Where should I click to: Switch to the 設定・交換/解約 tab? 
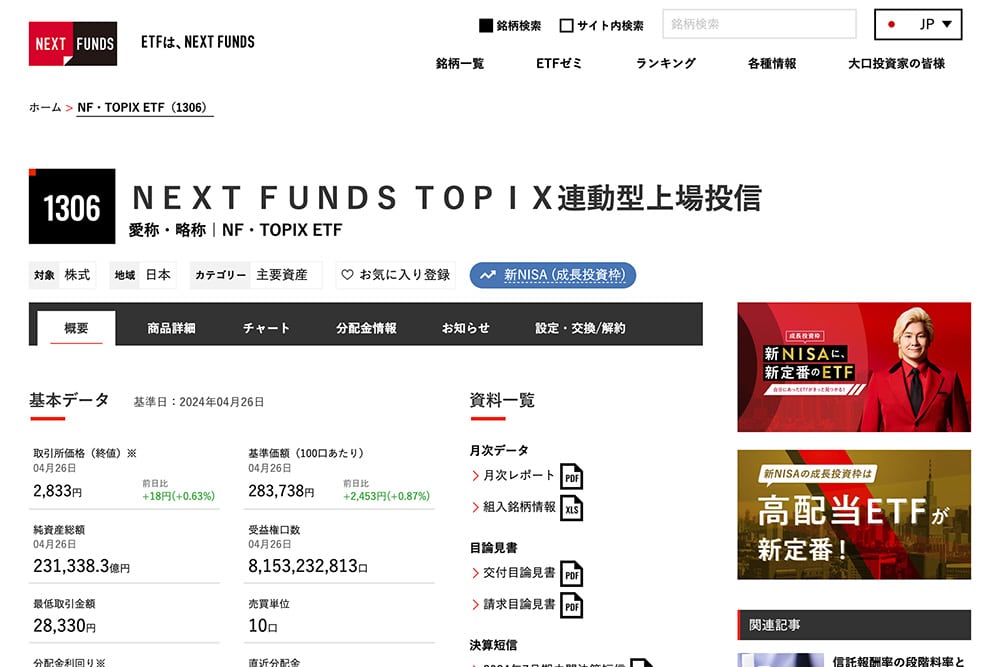coord(580,328)
